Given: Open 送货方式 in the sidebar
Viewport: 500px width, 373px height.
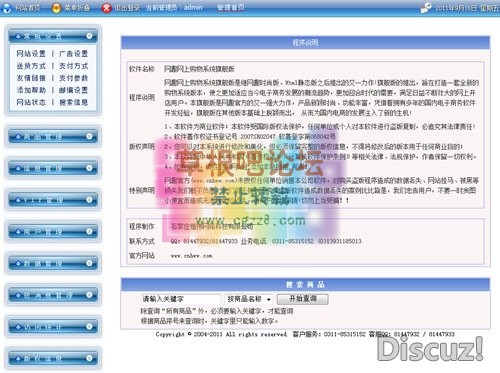Looking at the screenshot, I should click(x=31, y=66).
